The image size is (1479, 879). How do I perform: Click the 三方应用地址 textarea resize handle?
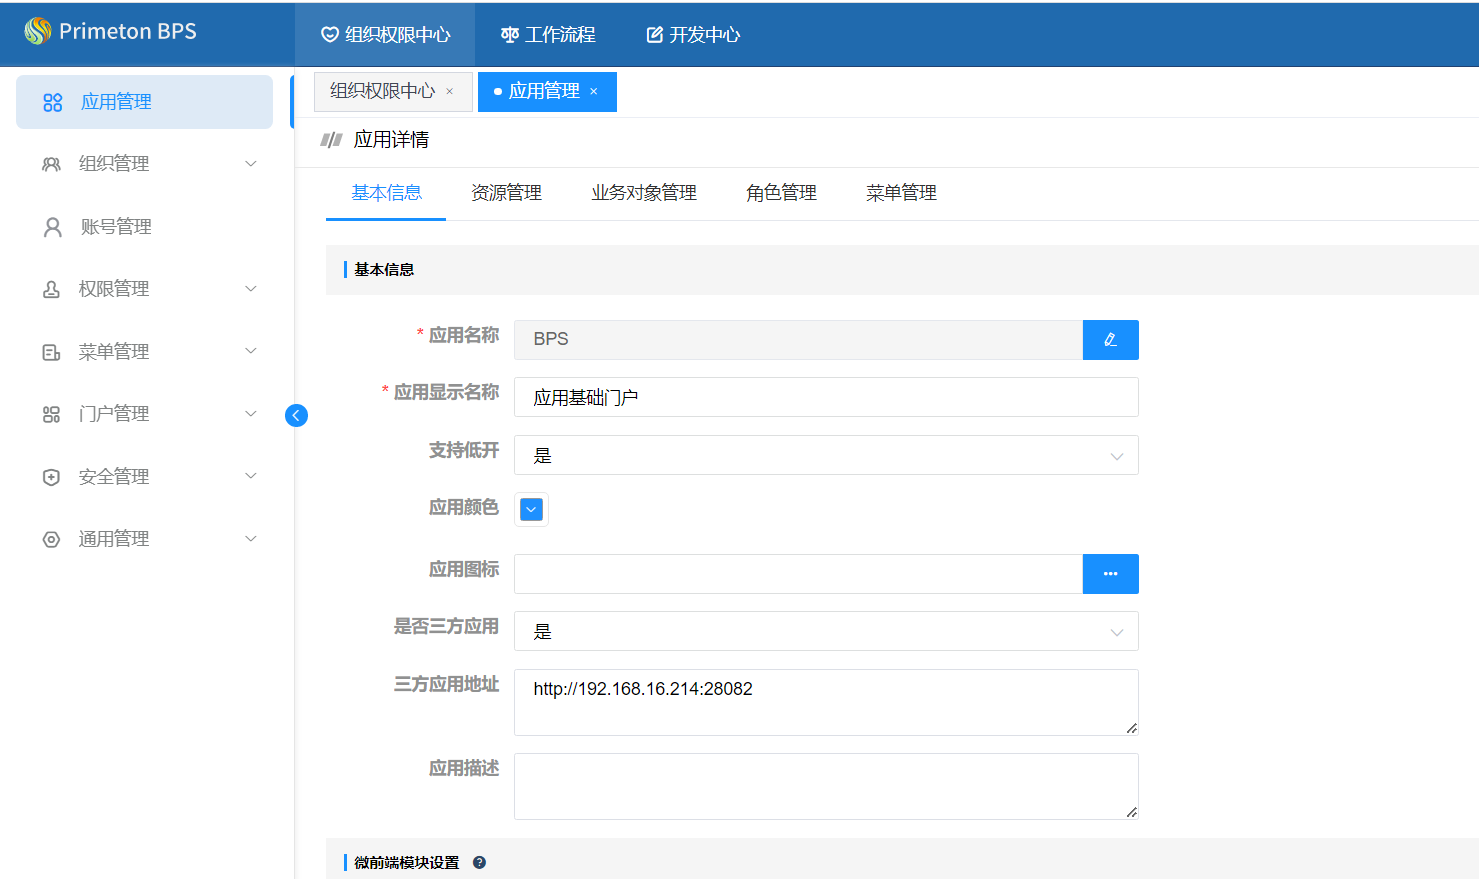tap(1131, 728)
